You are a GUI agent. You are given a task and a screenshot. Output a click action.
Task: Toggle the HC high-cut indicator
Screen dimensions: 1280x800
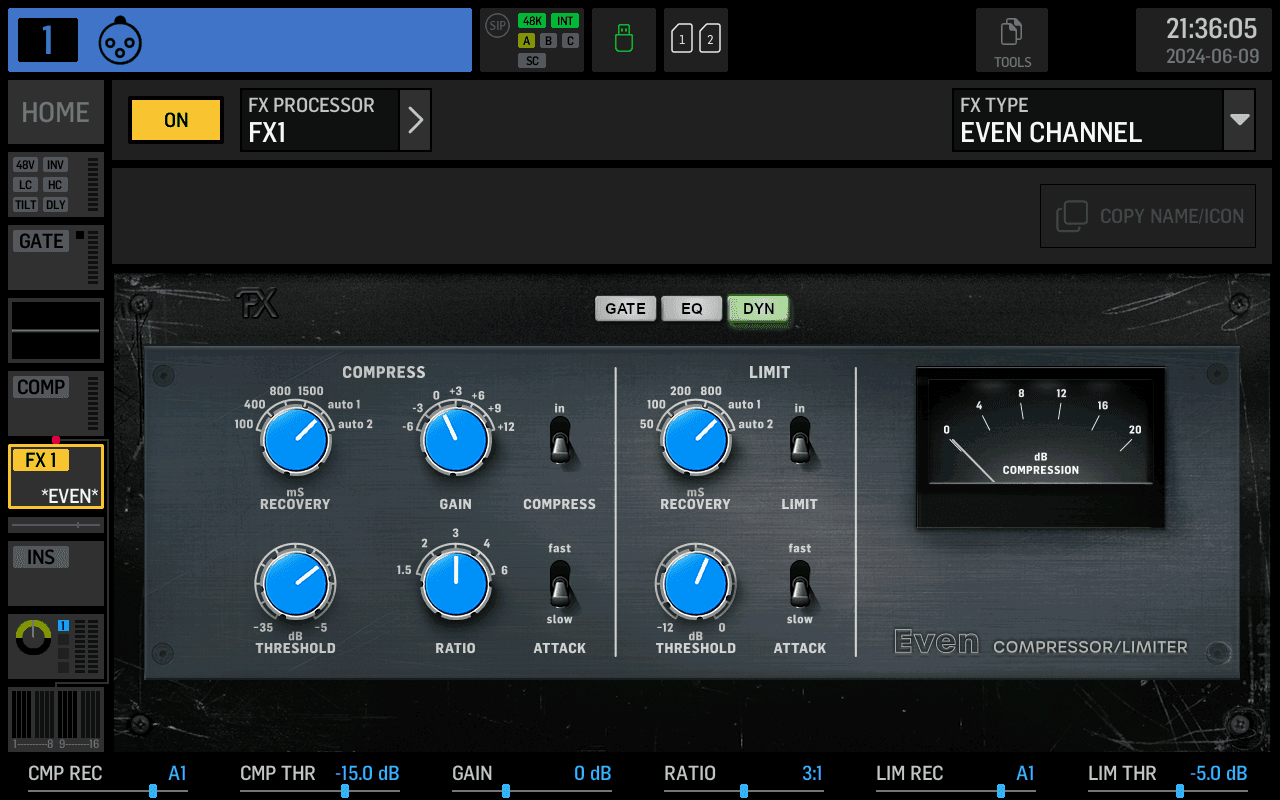pos(55,185)
